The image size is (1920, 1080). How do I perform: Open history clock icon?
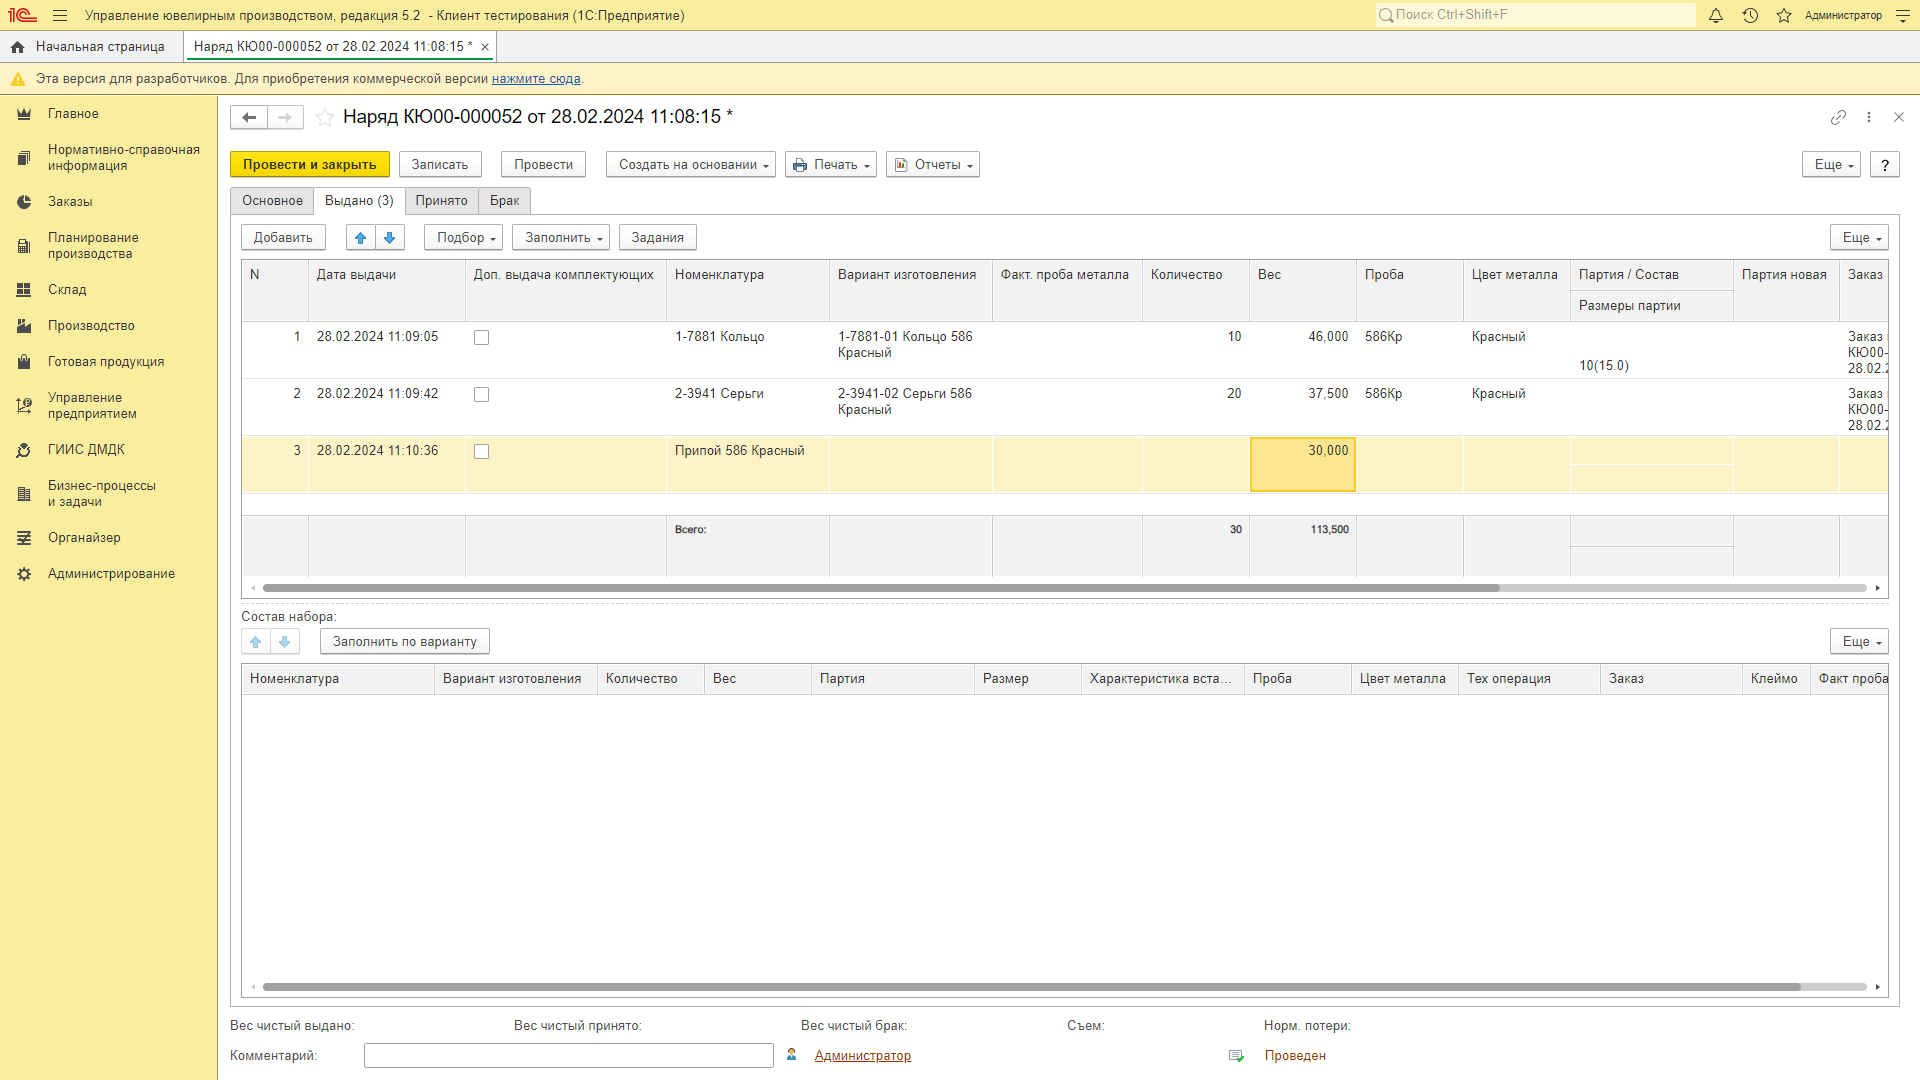pos(1750,15)
